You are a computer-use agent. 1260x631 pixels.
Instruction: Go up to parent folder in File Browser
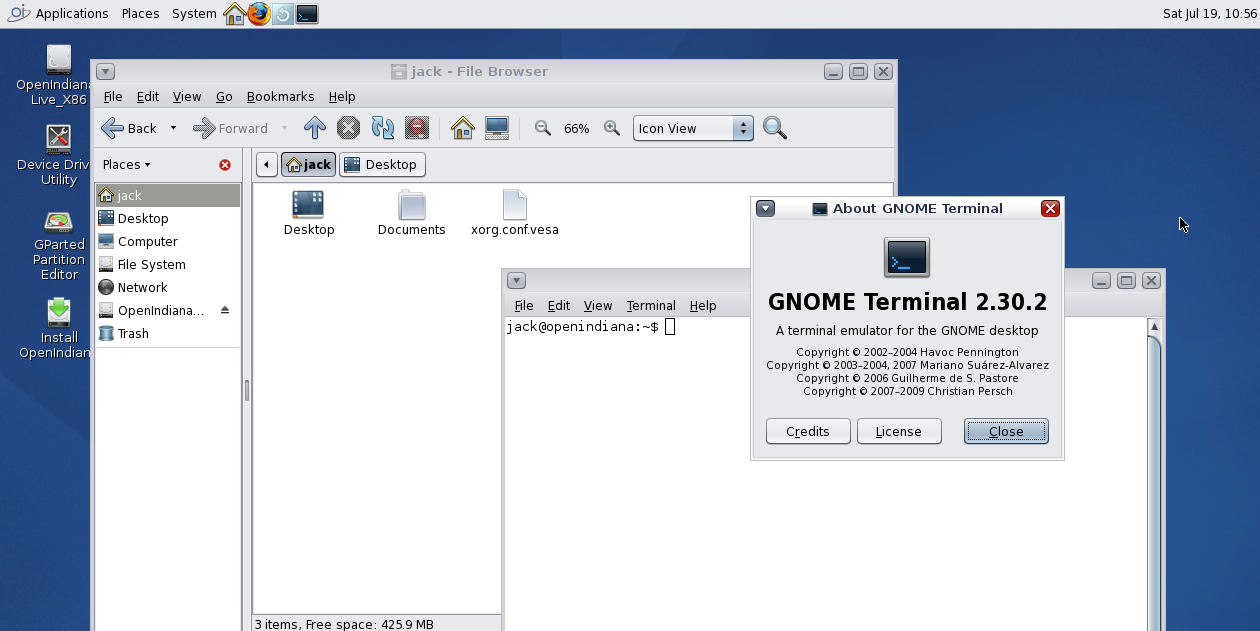[314, 128]
